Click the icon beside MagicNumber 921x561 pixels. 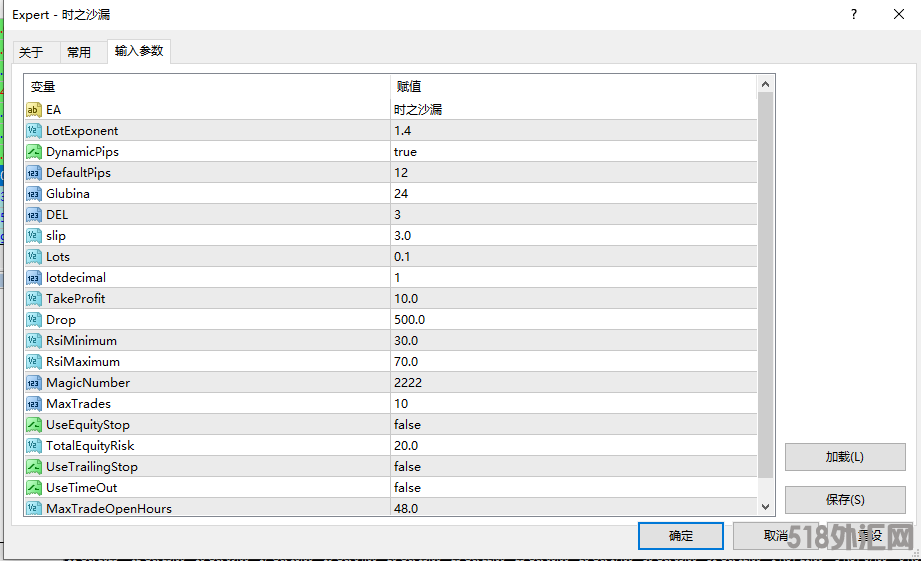(34, 383)
